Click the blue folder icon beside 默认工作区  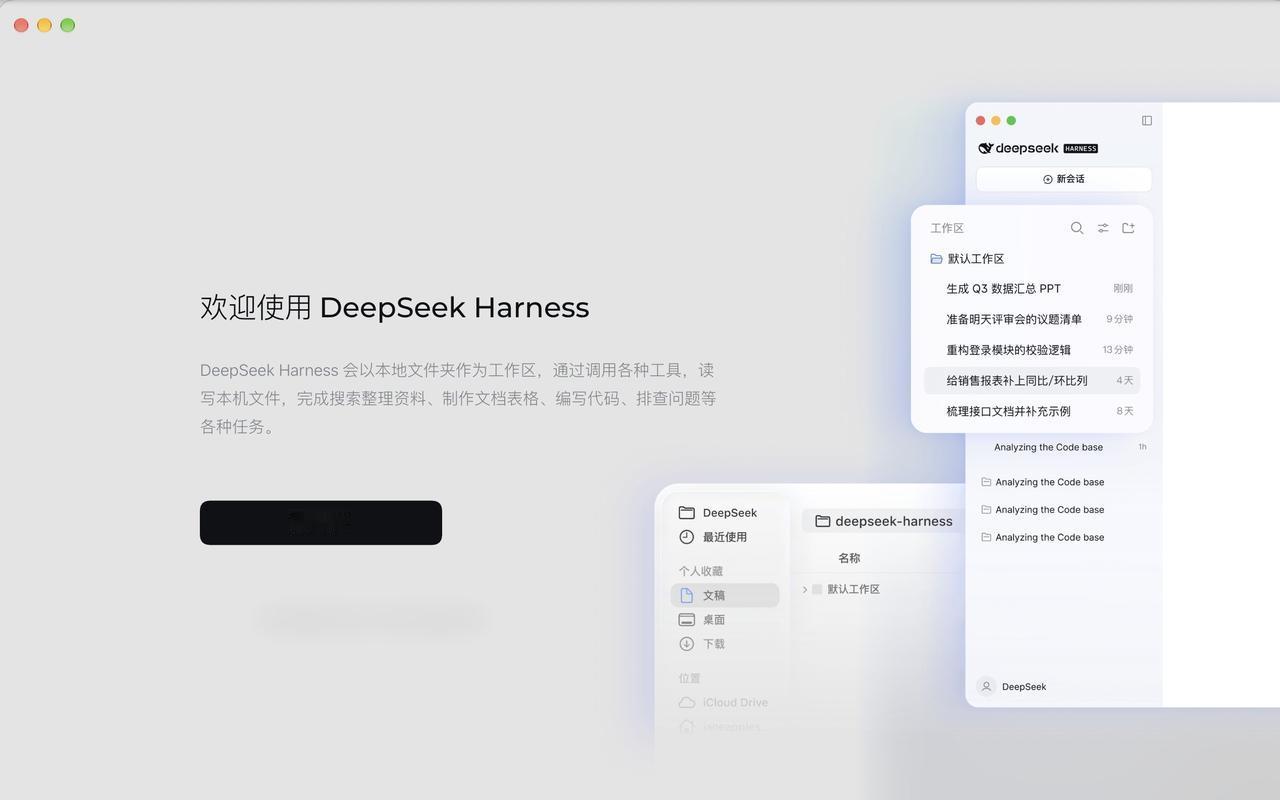click(x=937, y=258)
